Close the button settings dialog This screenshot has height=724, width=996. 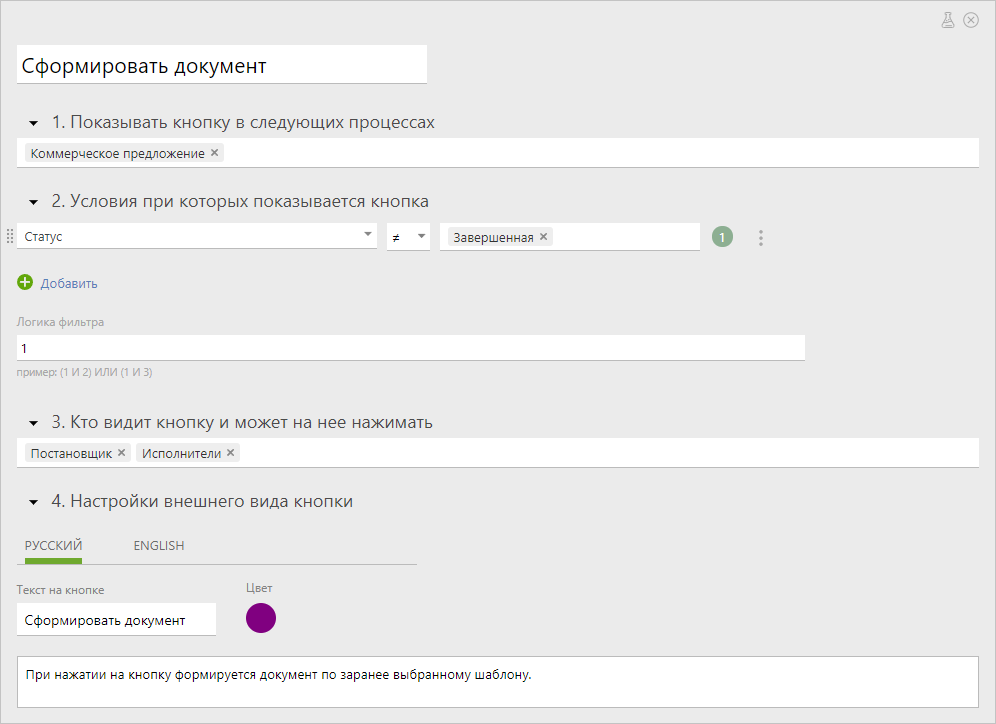tap(971, 20)
